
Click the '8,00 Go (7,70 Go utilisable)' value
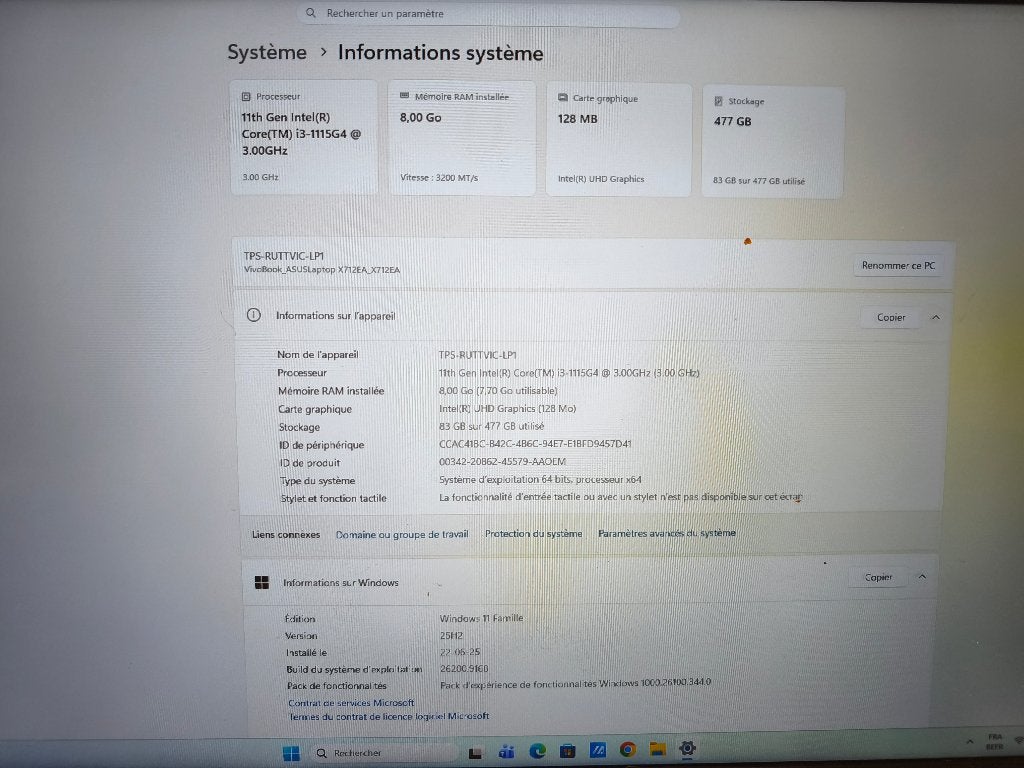pyautogui.click(x=498, y=391)
